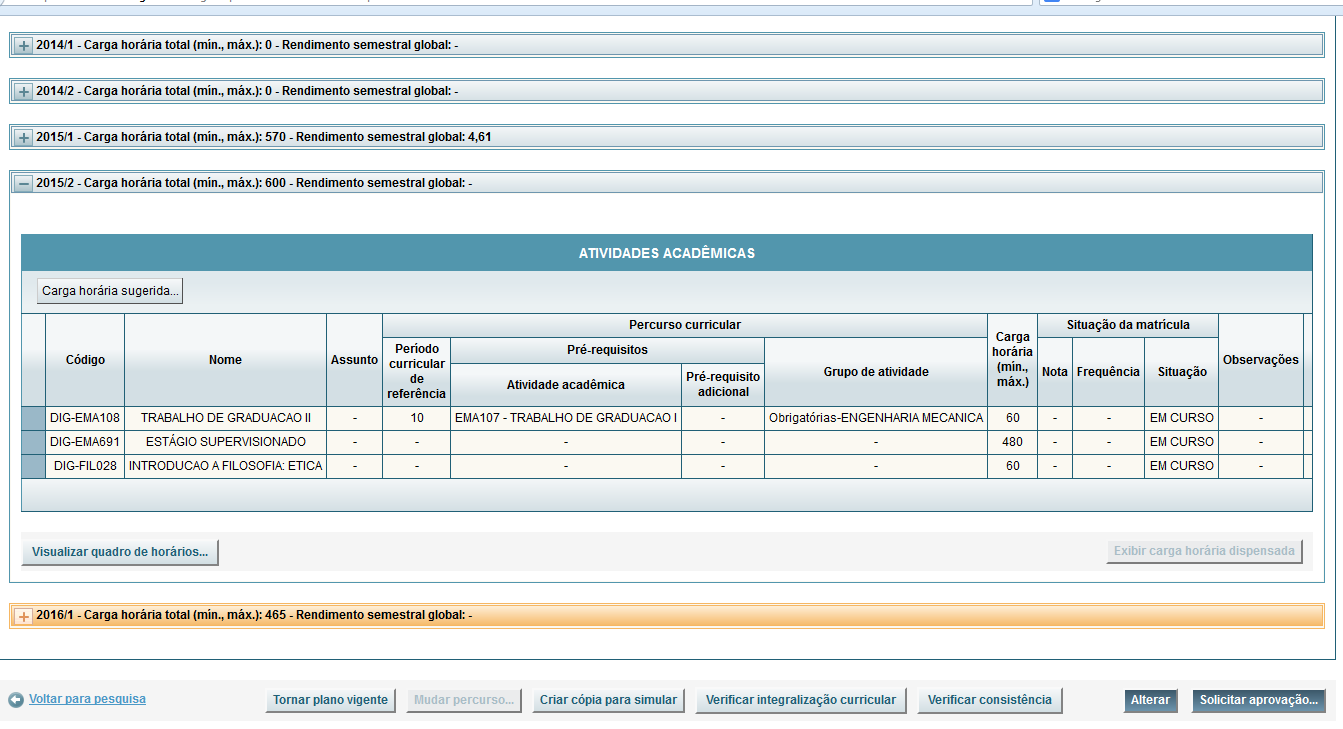Screen dimensions: 1343x729
Task: Click EM CURSO status for DIG-FIL028
Action: [x=1182, y=466]
